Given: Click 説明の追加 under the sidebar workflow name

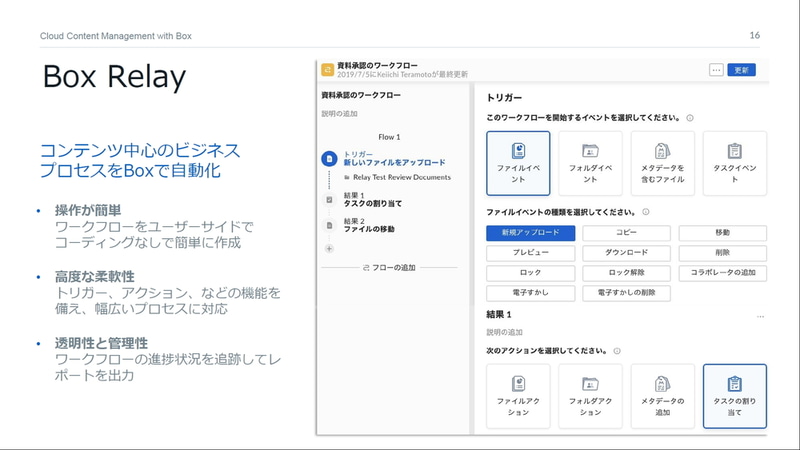Looking at the screenshot, I should click(339, 114).
